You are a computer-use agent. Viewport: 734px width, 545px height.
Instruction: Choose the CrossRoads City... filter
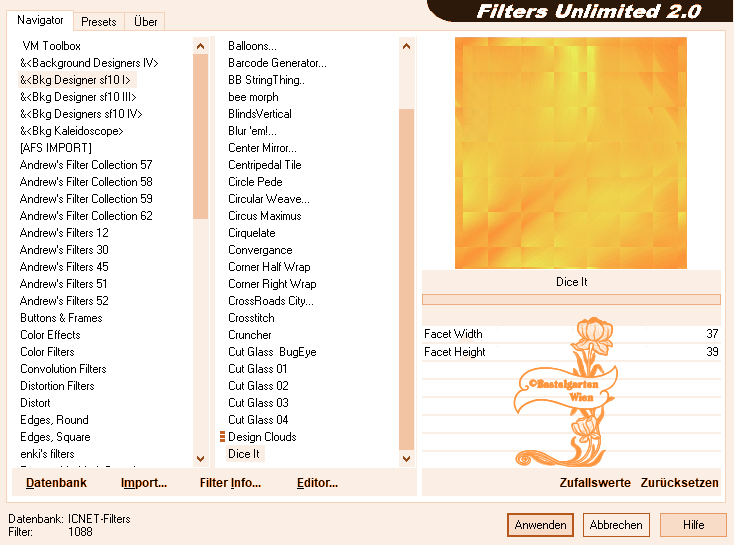271,301
